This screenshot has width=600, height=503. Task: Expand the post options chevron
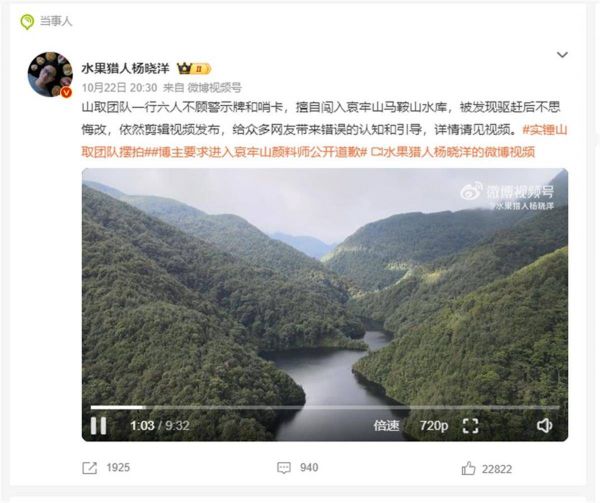tap(562, 55)
